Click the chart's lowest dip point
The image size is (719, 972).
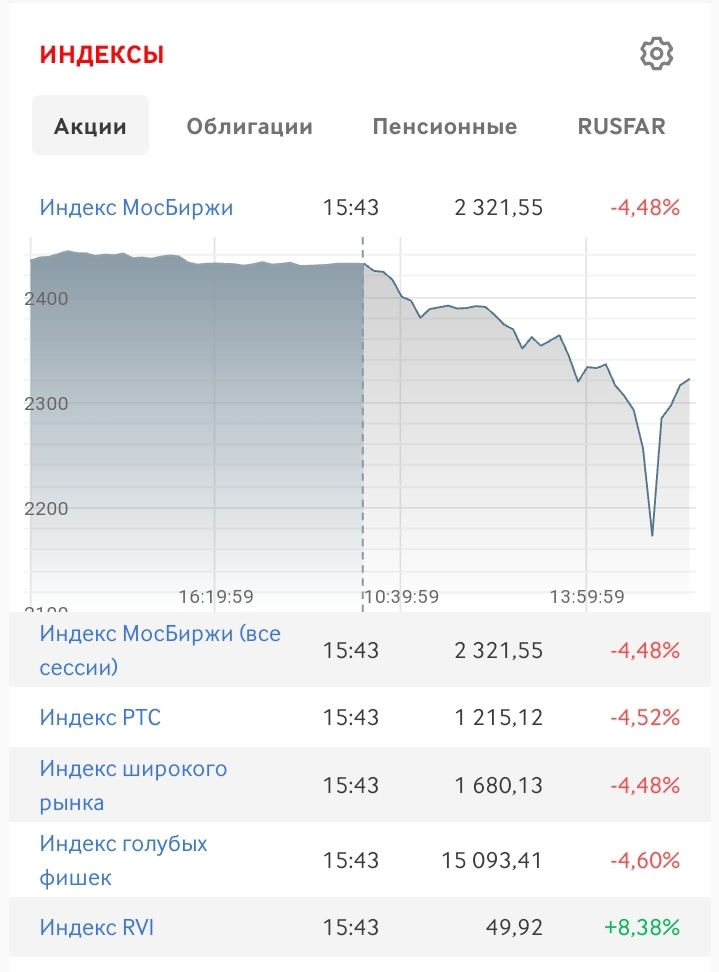coord(652,534)
